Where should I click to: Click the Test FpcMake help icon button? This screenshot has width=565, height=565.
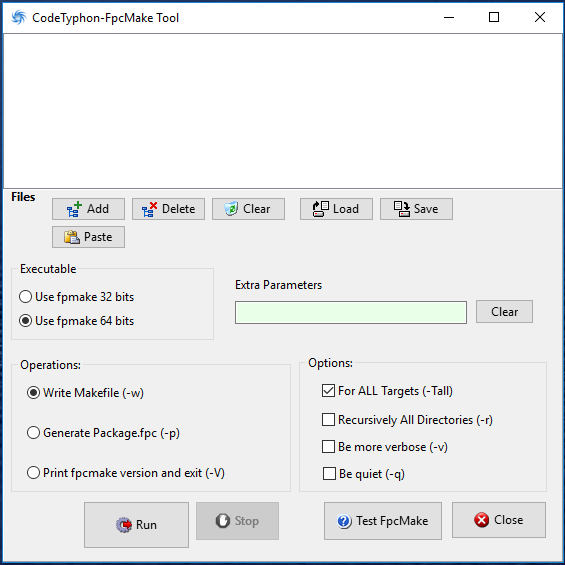[383, 521]
